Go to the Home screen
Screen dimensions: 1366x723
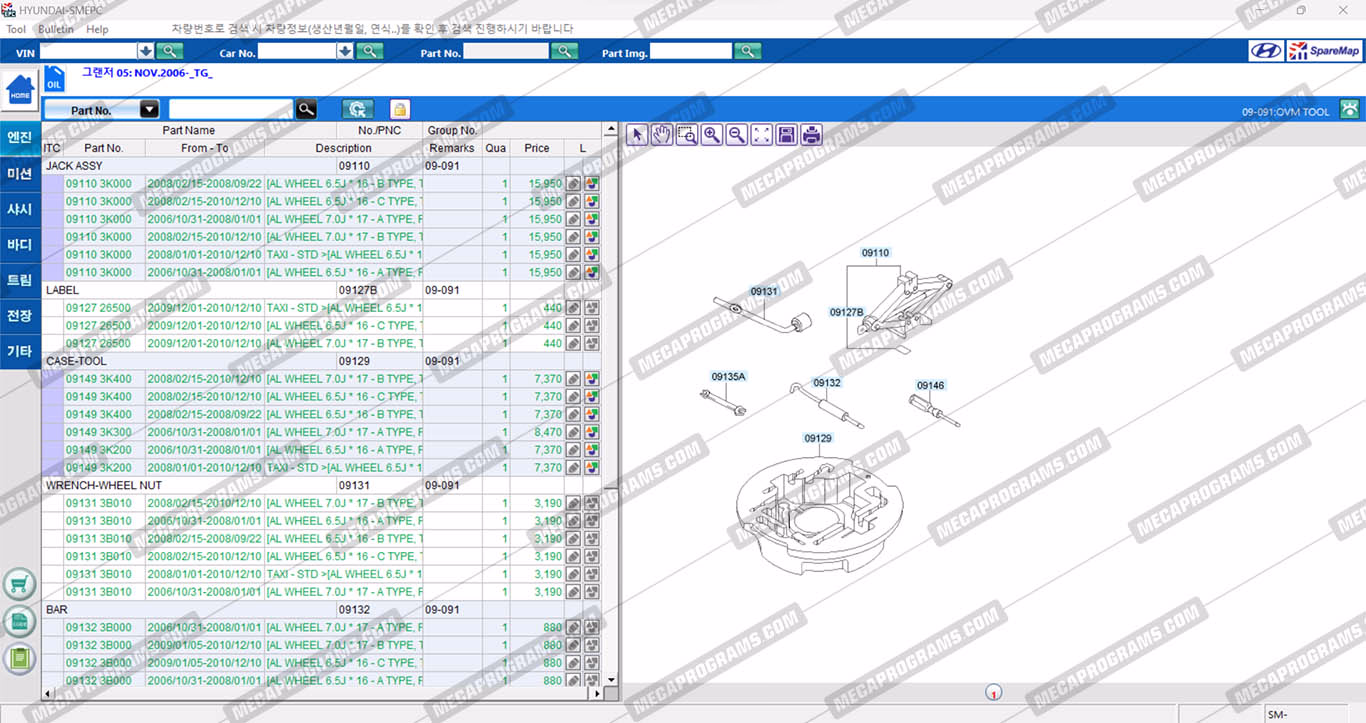pos(19,91)
